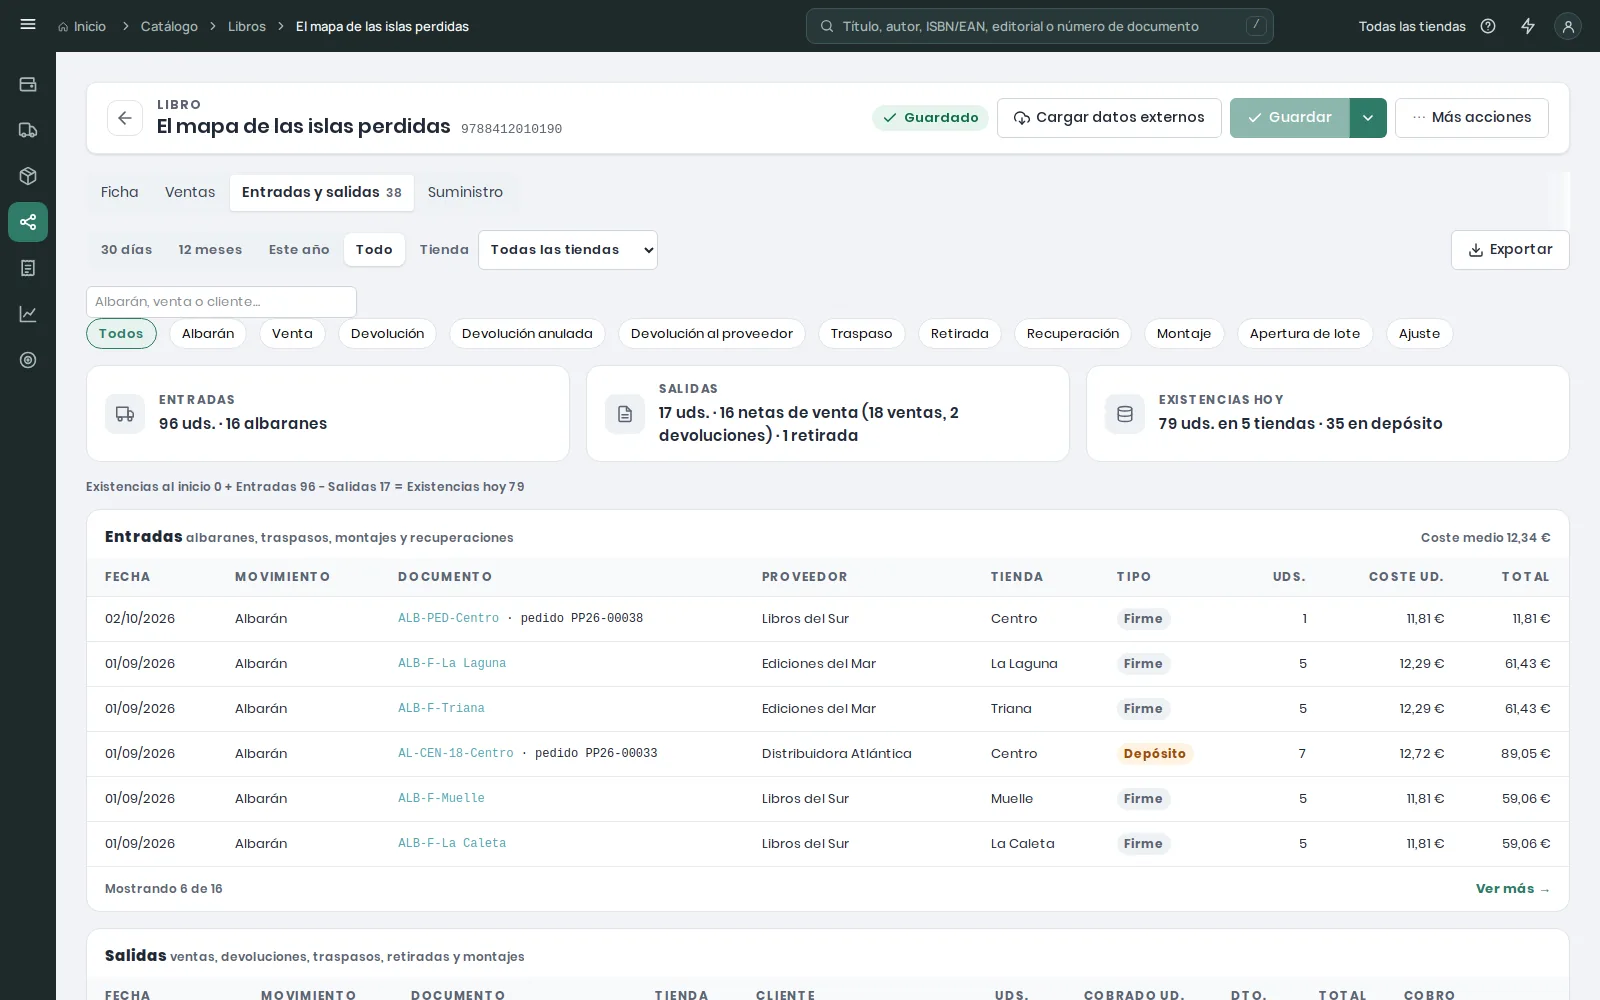Open the document list sidebar section
The width and height of the screenshot is (1600, 1000).
[x=28, y=268]
